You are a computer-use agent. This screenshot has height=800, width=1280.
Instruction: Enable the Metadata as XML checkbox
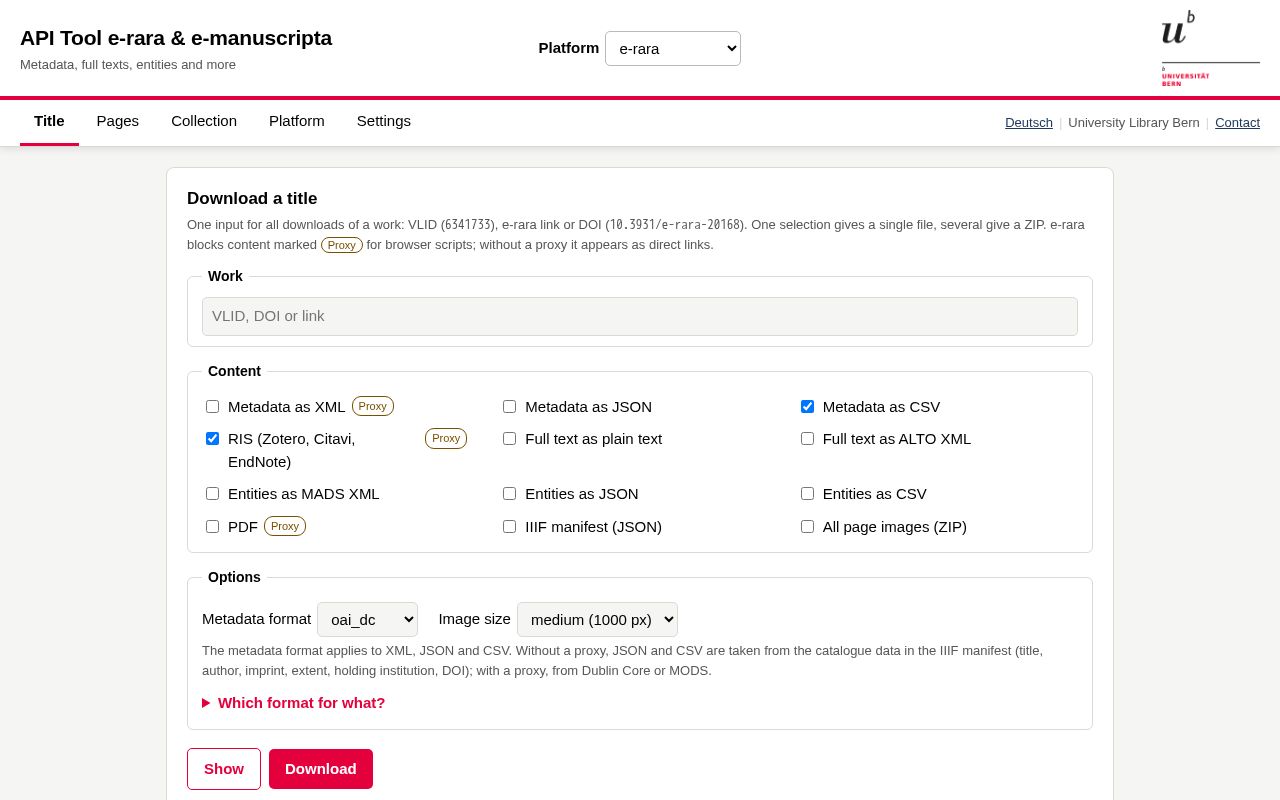213,407
